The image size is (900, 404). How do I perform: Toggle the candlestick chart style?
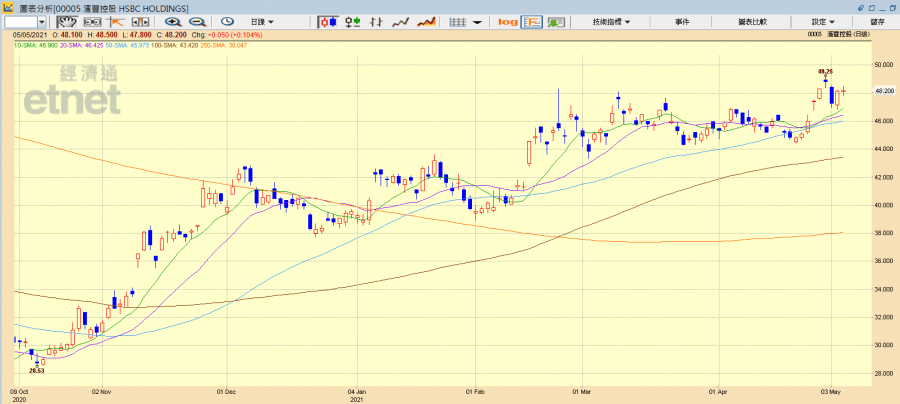click(328, 21)
